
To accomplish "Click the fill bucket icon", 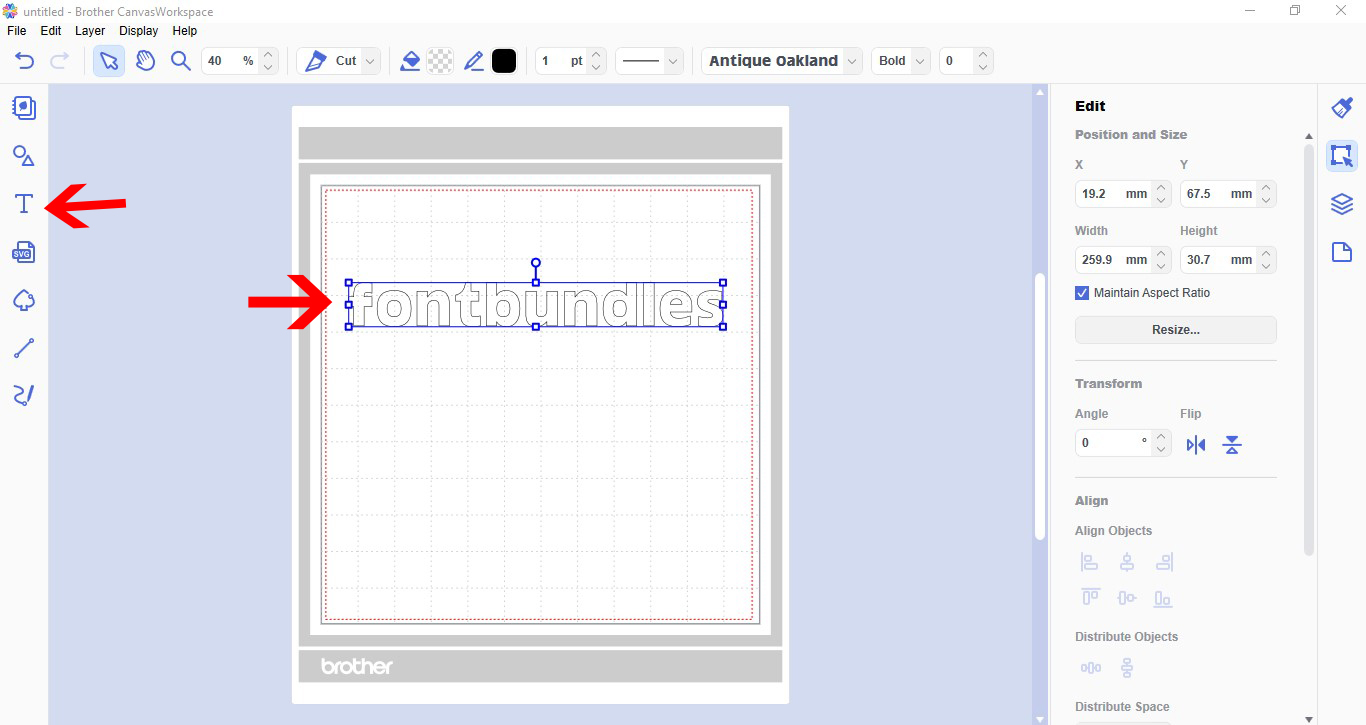I will (409, 61).
